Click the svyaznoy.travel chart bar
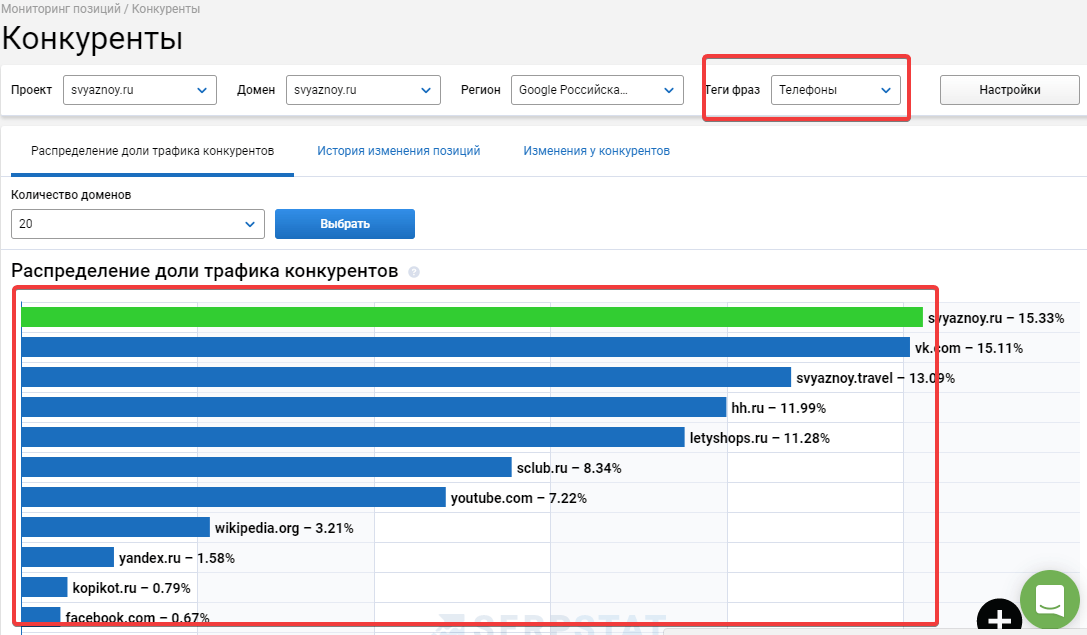 pos(406,377)
